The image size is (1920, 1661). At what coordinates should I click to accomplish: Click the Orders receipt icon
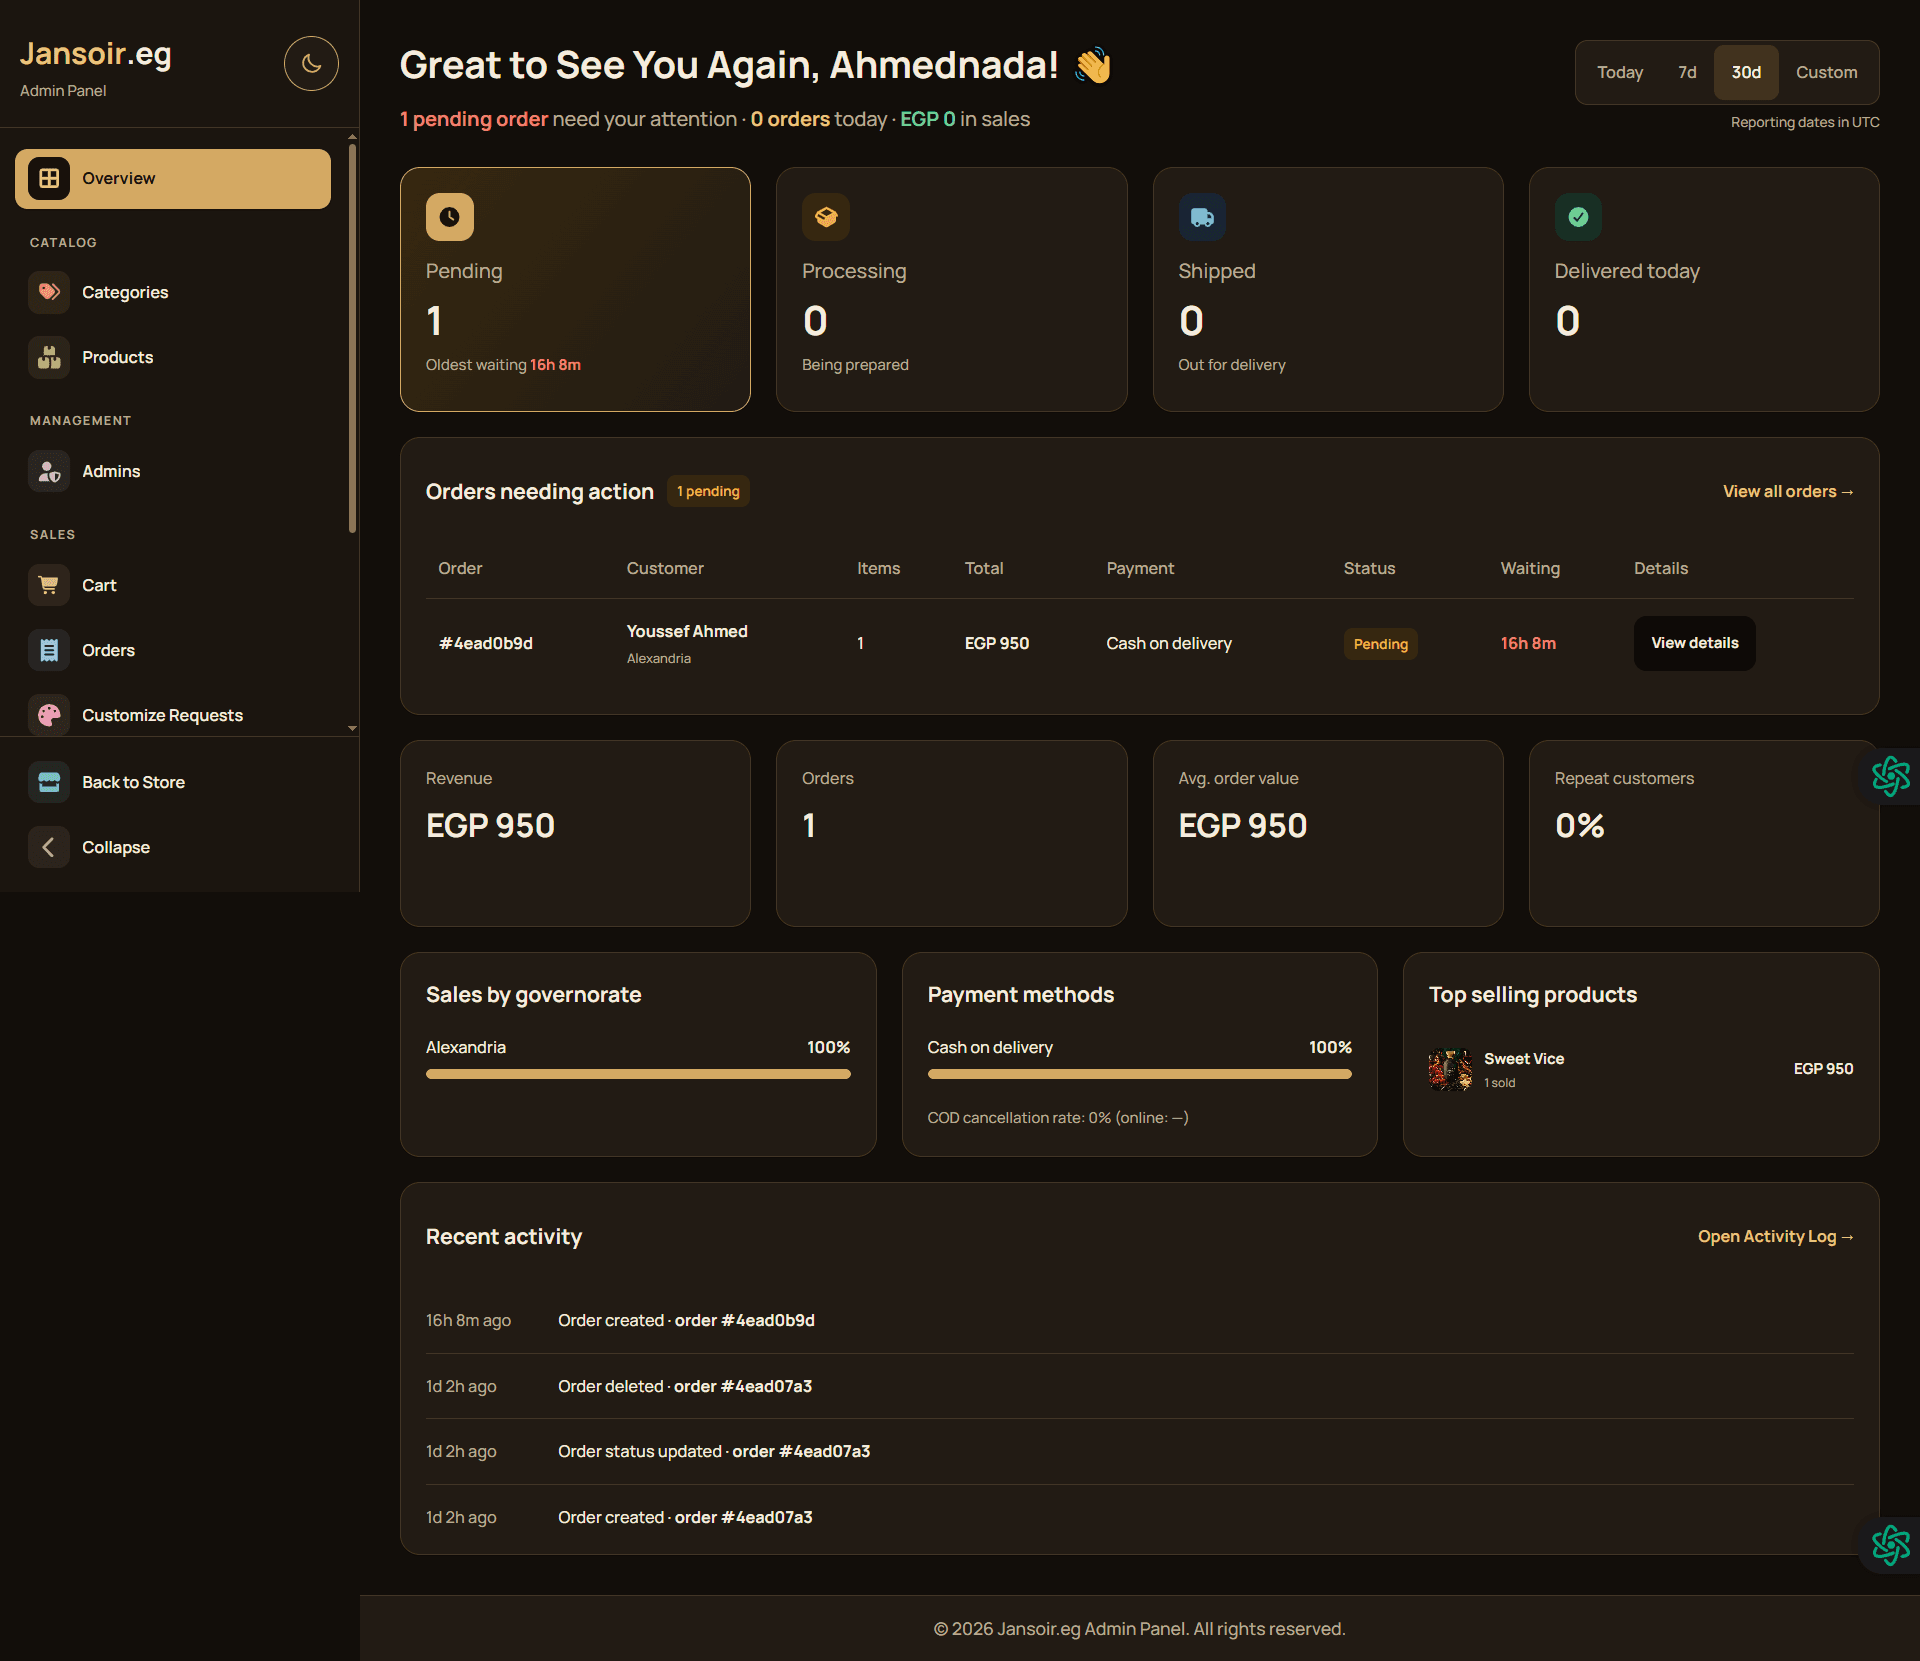click(x=49, y=650)
